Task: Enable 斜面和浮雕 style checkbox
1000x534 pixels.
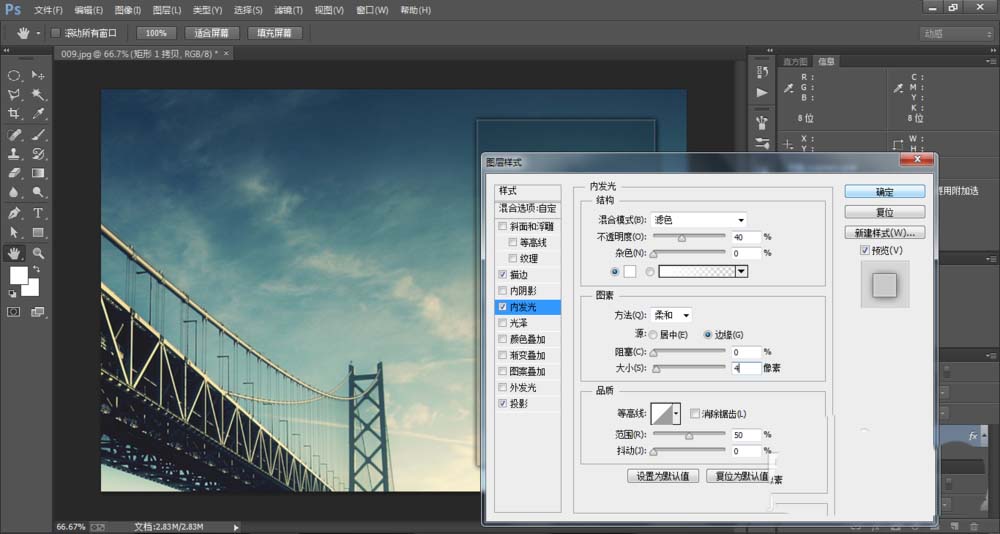Action: pyautogui.click(x=503, y=226)
